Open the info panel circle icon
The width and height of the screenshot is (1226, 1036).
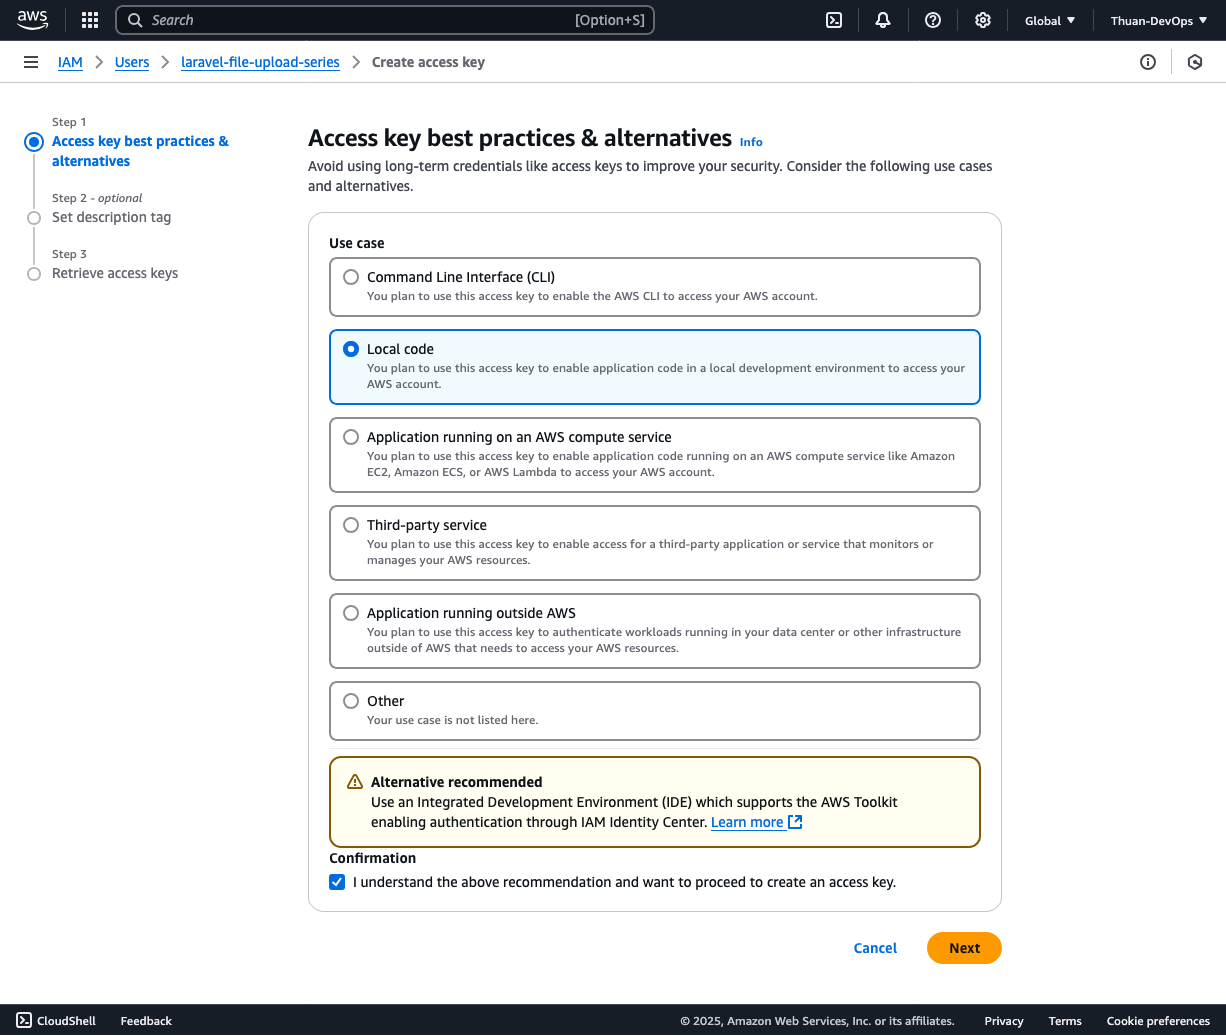coord(1148,62)
